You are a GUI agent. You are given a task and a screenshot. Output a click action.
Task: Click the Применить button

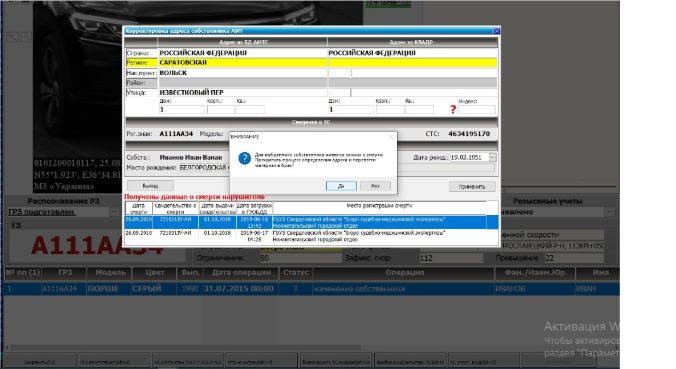(472, 187)
